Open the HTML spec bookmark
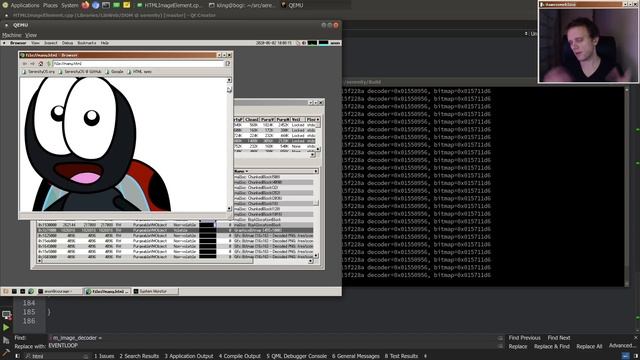The height and width of the screenshot is (360, 640). coord(139,71)
